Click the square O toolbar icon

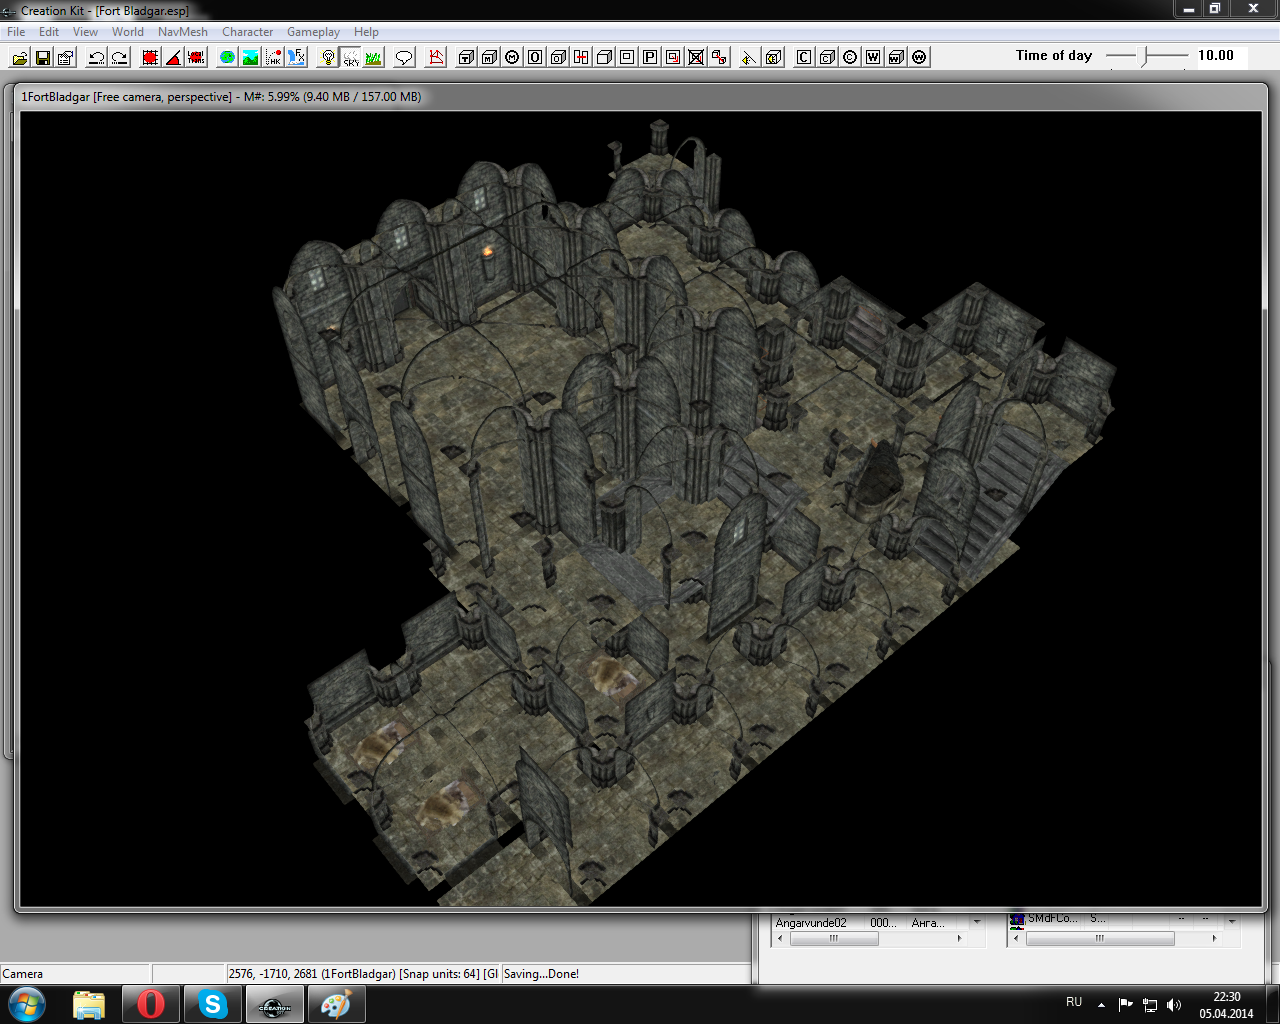point(535,57)
